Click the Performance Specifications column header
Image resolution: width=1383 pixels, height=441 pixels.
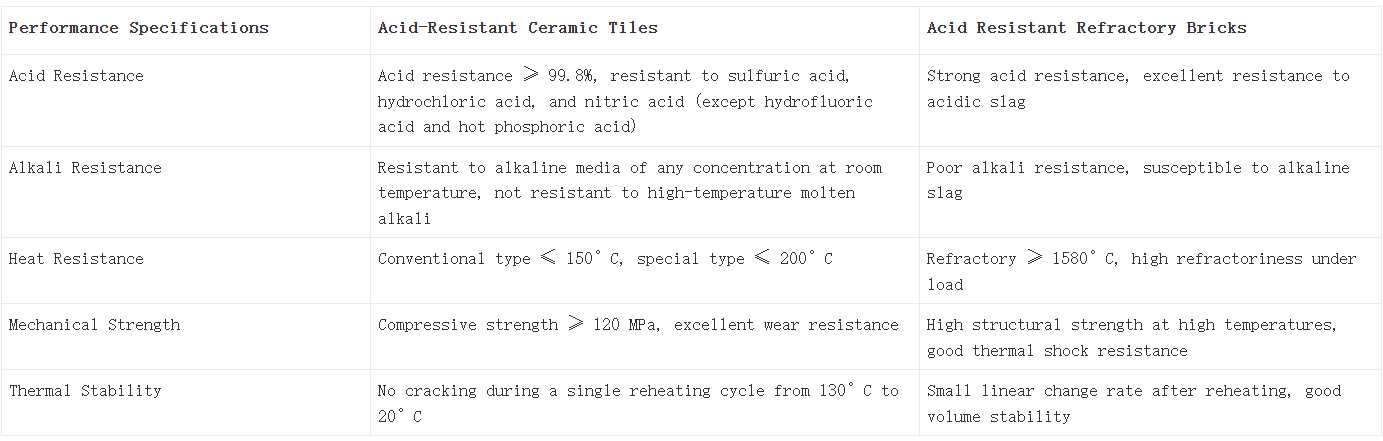tap(139, 28)
